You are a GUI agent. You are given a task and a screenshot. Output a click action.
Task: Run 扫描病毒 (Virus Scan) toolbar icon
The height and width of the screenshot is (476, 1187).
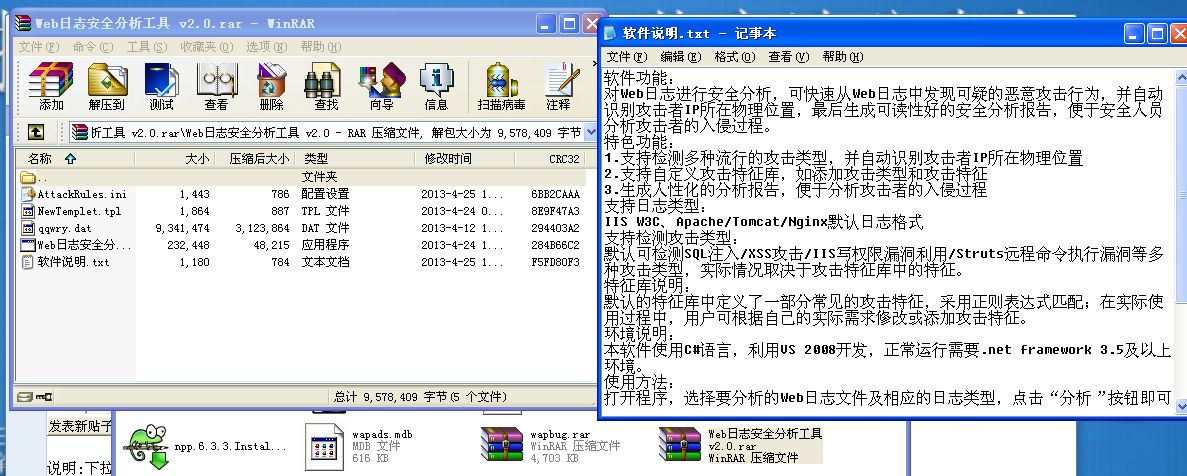pos(501,86)
